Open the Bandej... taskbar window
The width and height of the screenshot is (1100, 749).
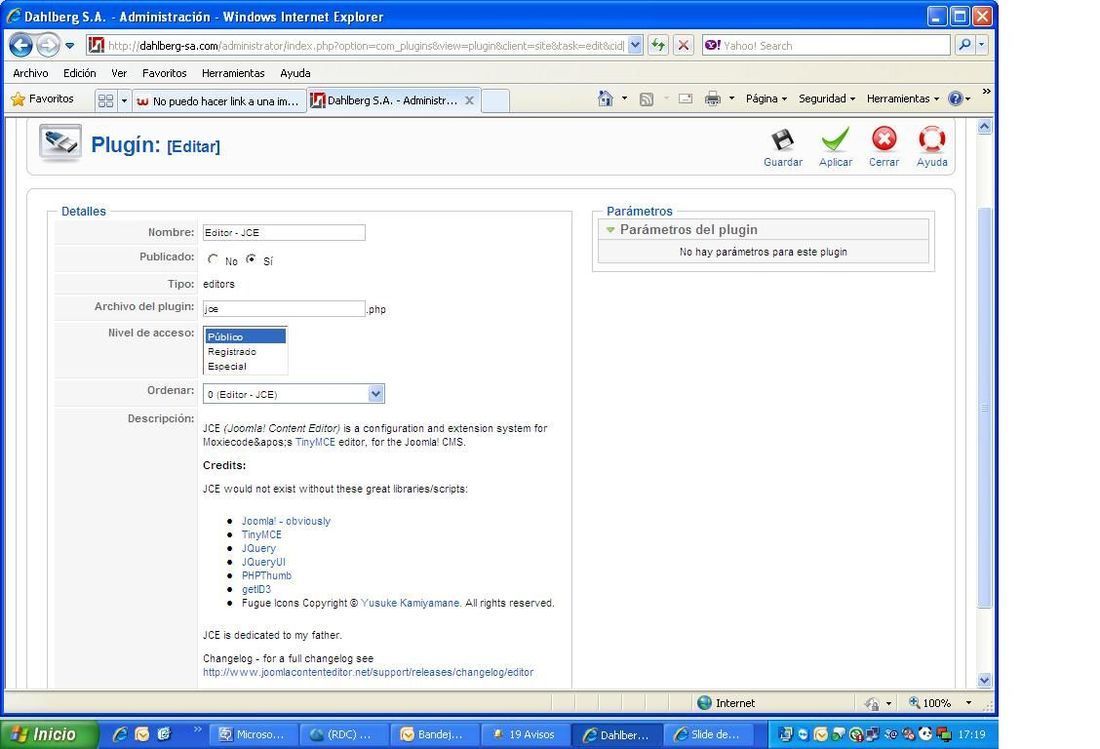pyautogui.click(x=434, y=734)
